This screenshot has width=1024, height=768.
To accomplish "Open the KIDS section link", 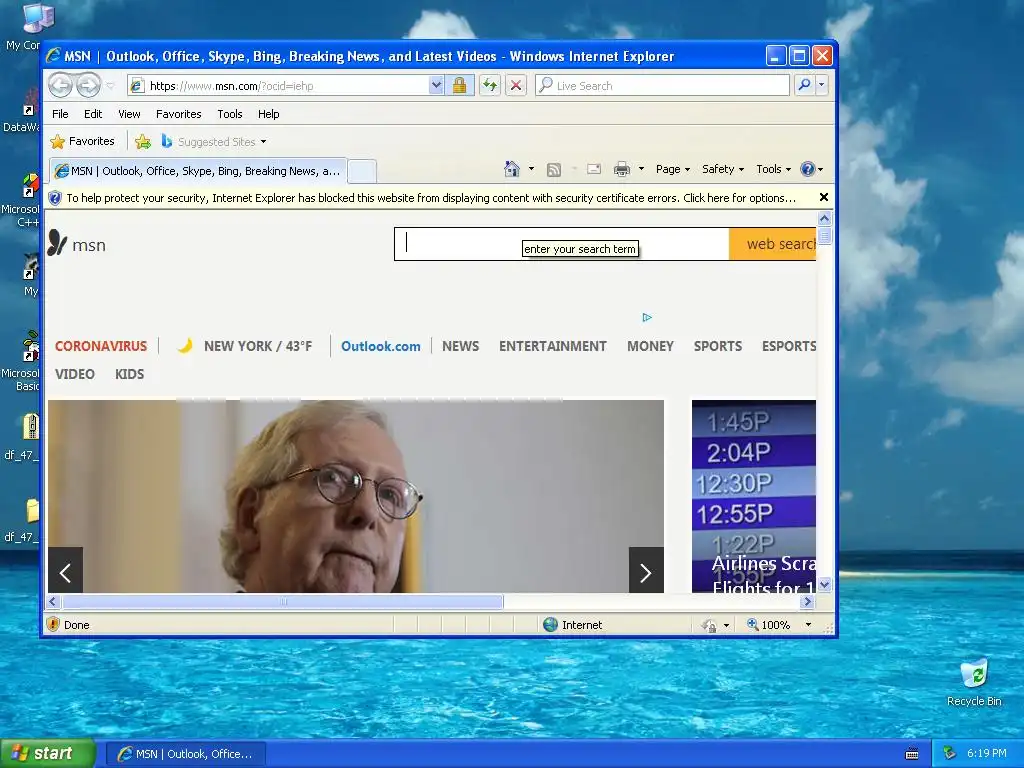I will coord(129,374).
